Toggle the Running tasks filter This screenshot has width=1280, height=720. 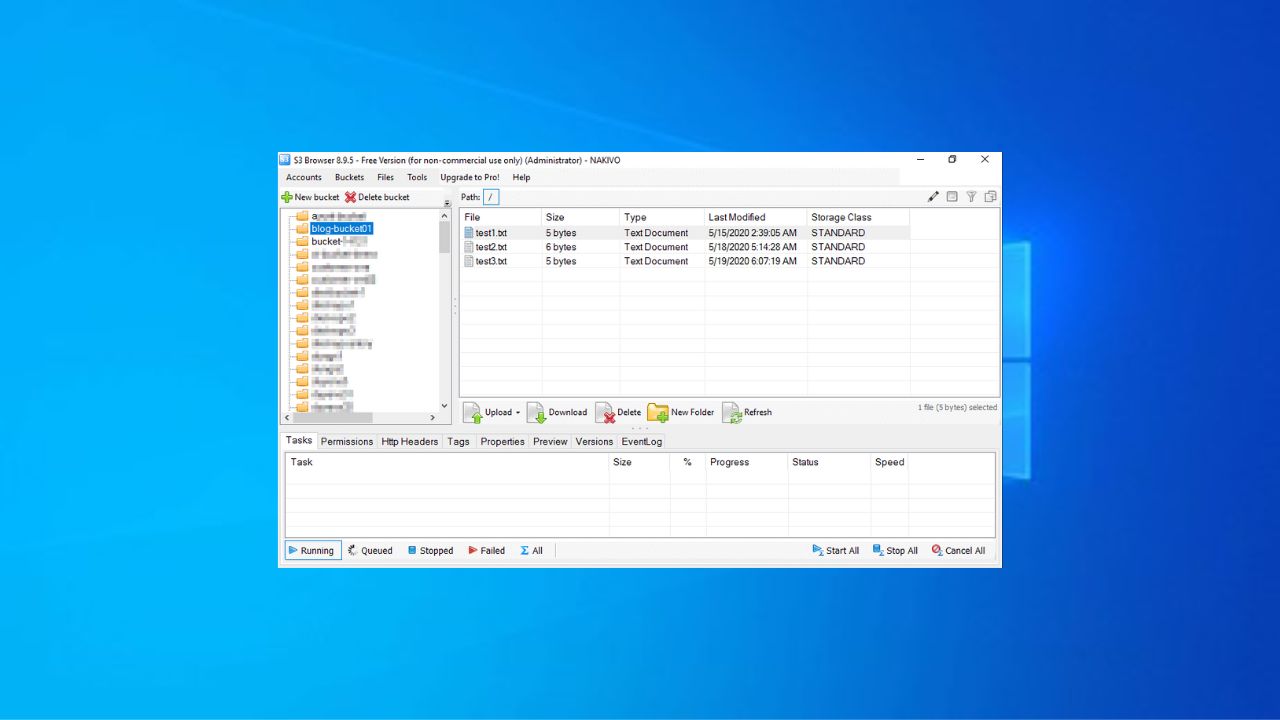click(x=312, y=550)
